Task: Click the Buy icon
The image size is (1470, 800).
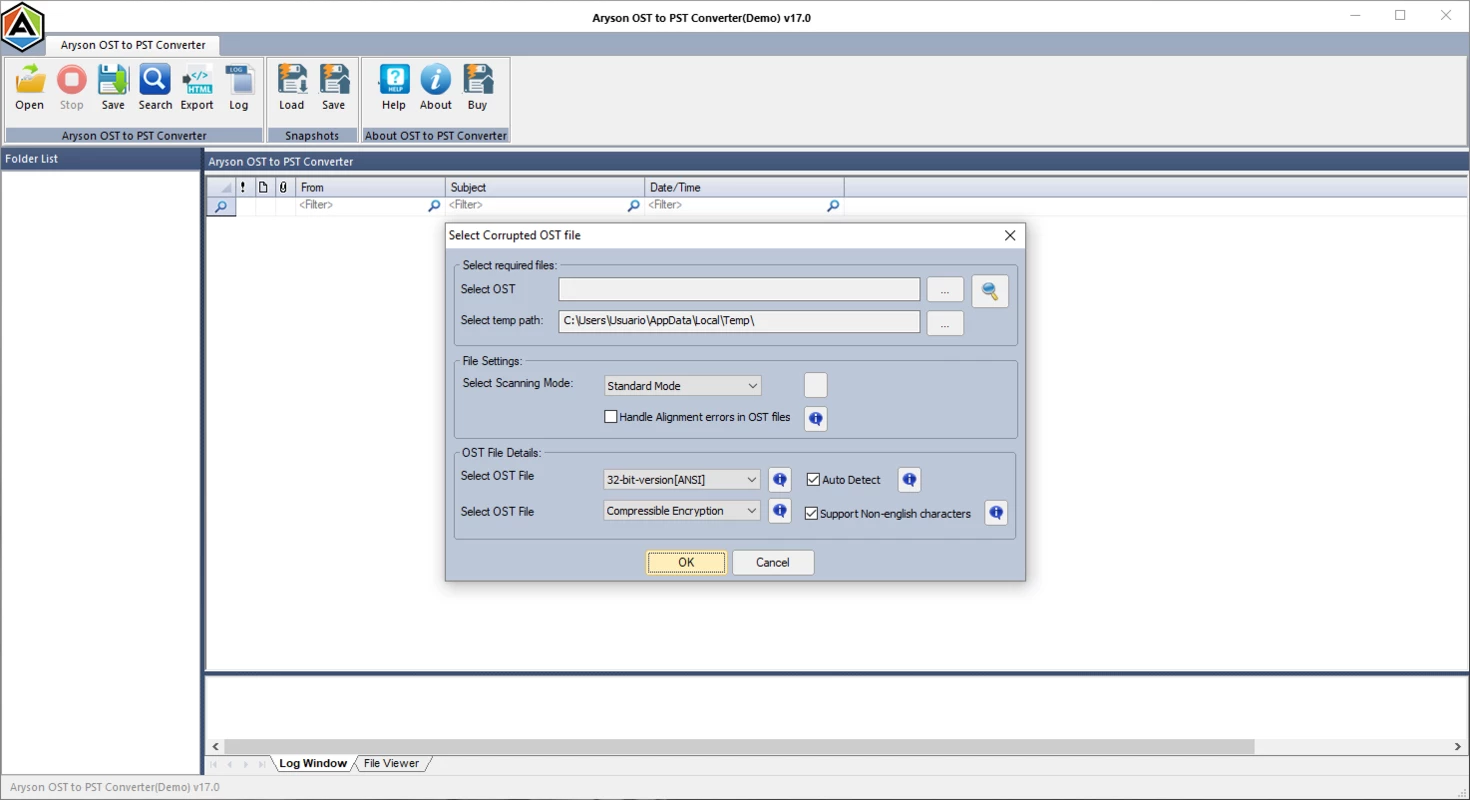Action: pyautogui.click(x=478, y=87)
